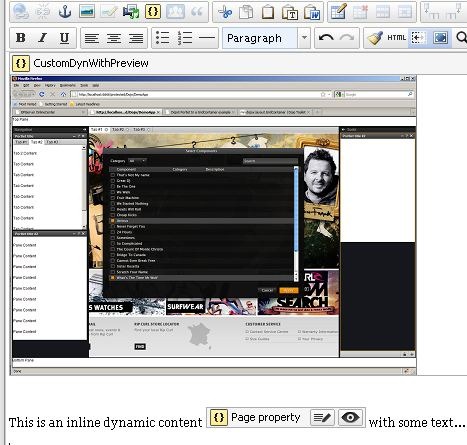Align text right
This screenshot has height=445, width=467.
click(136, 38)
